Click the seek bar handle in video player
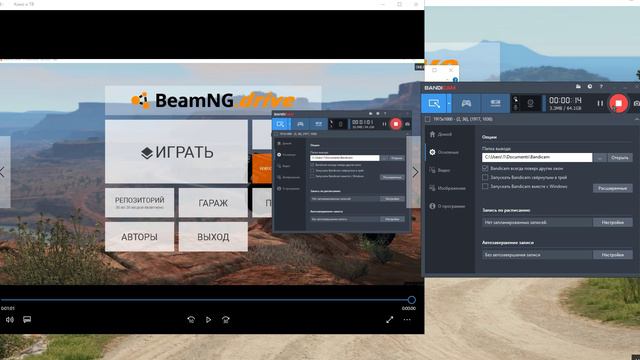640x360 pixels. point(411,300)
